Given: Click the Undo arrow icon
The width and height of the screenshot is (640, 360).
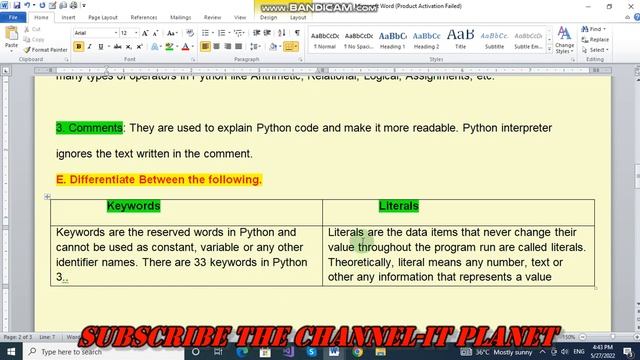Looking at the screenshot, I should [x=27, y=5].
